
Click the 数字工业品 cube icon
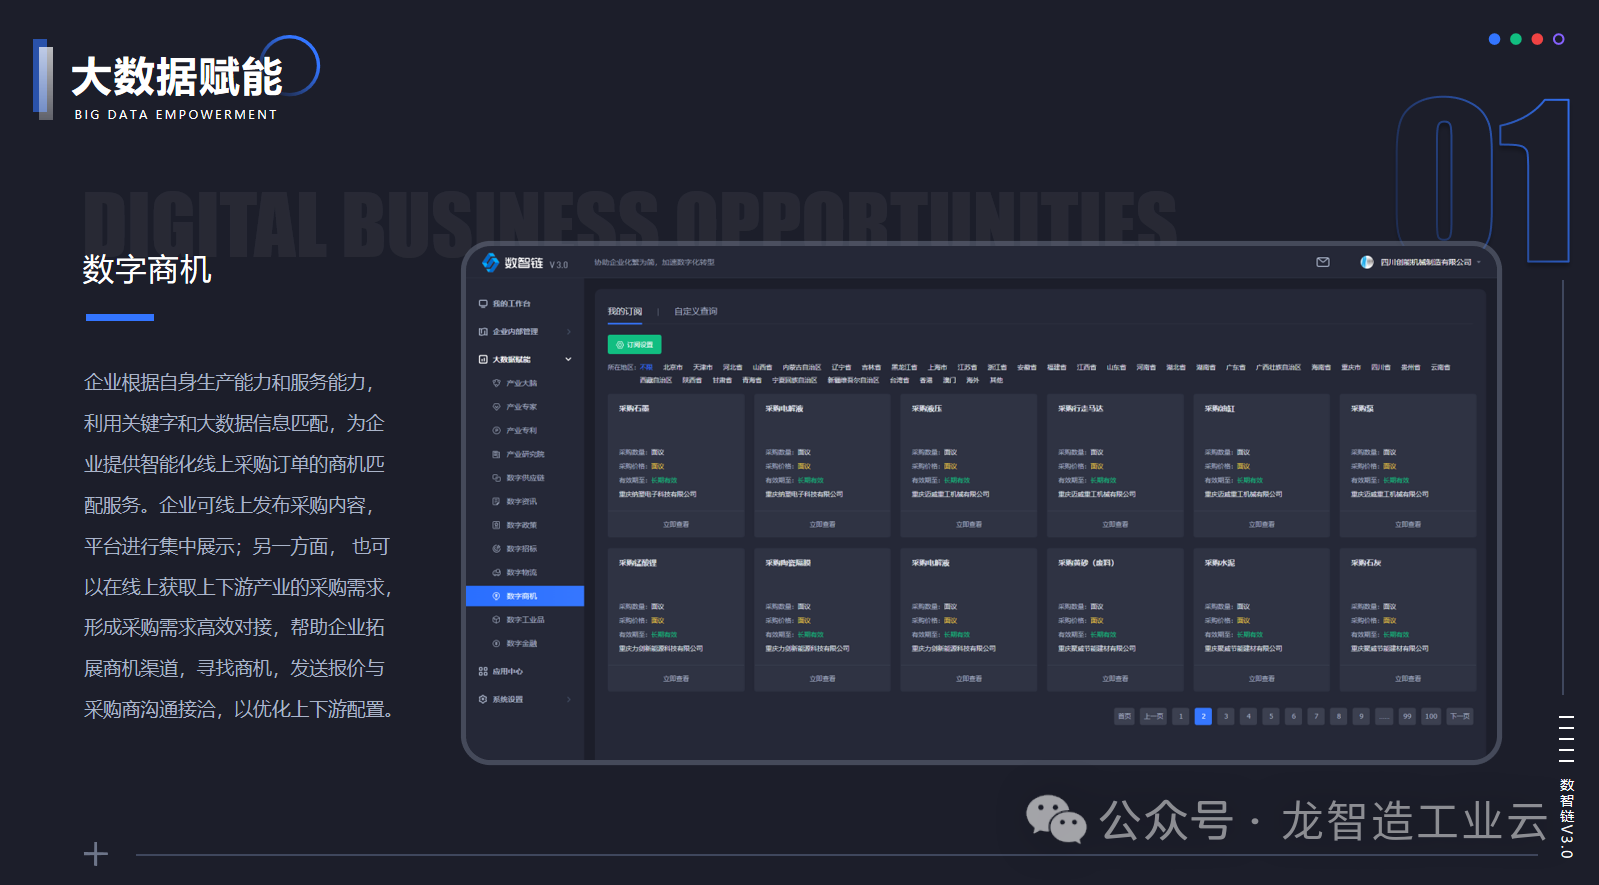point(497,620)
